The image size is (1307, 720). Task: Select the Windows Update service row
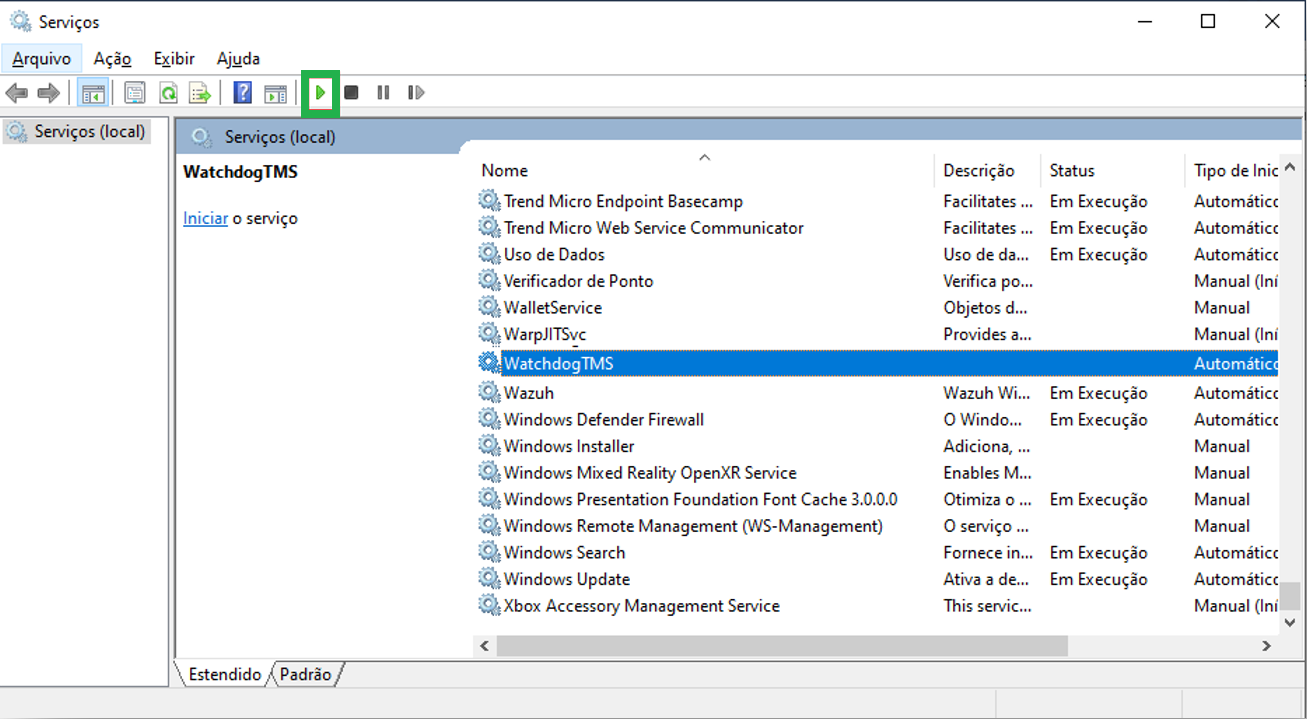click(x=566, y=579)
